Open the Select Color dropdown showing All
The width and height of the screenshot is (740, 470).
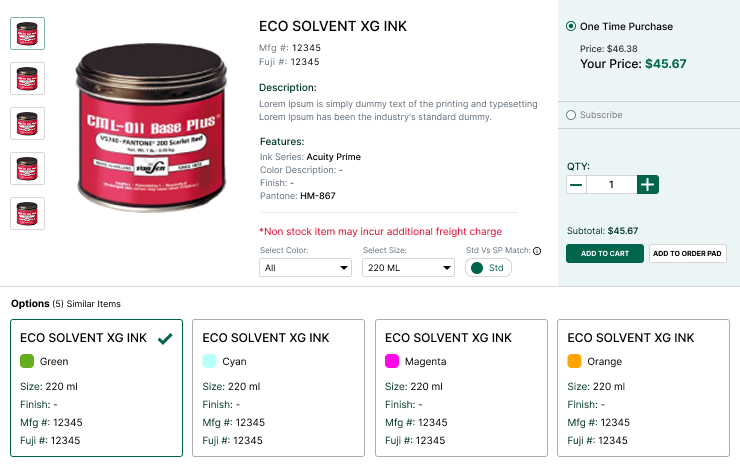[x=305, y=268]
